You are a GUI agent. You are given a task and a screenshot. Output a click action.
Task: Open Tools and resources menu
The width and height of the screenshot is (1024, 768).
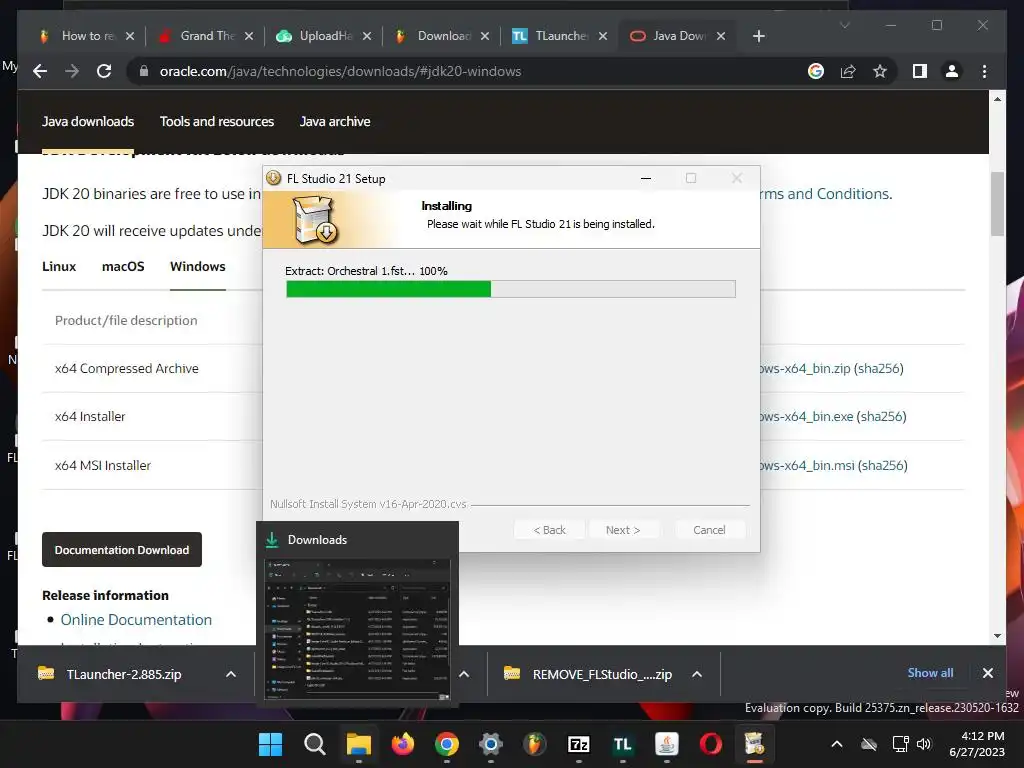click(x=217, y=121)
